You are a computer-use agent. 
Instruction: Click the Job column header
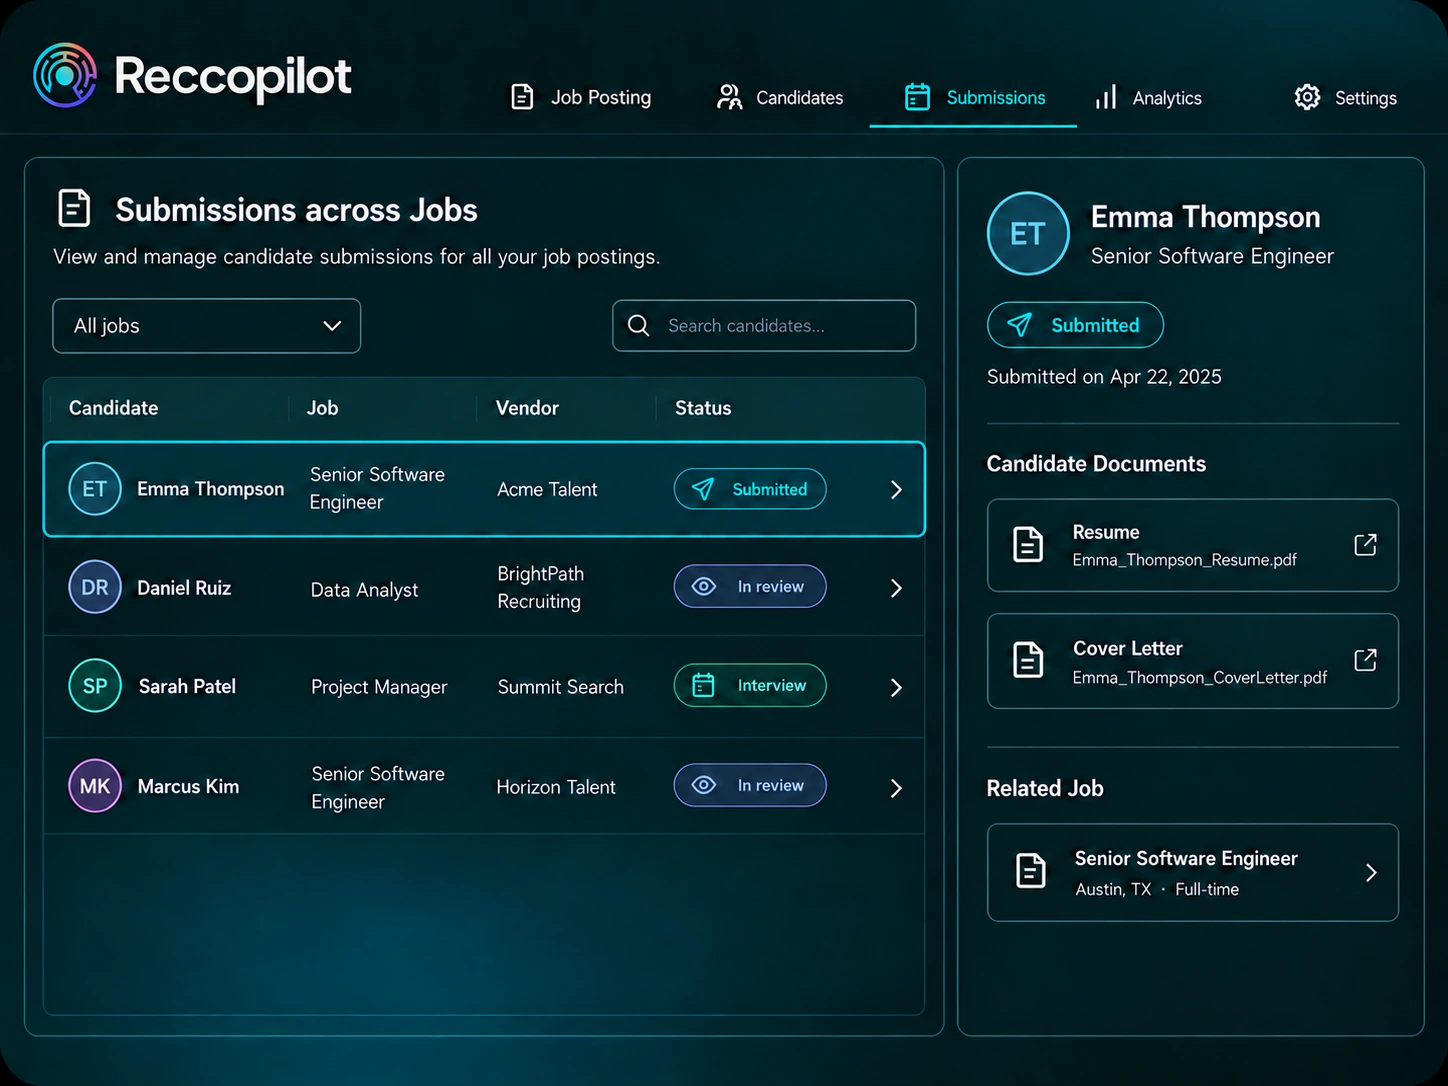[x=322, y=408]
